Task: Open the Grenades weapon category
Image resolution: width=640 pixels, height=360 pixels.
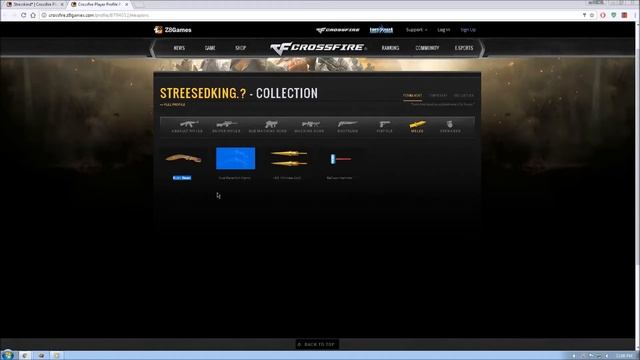Action: coord(450,126)
